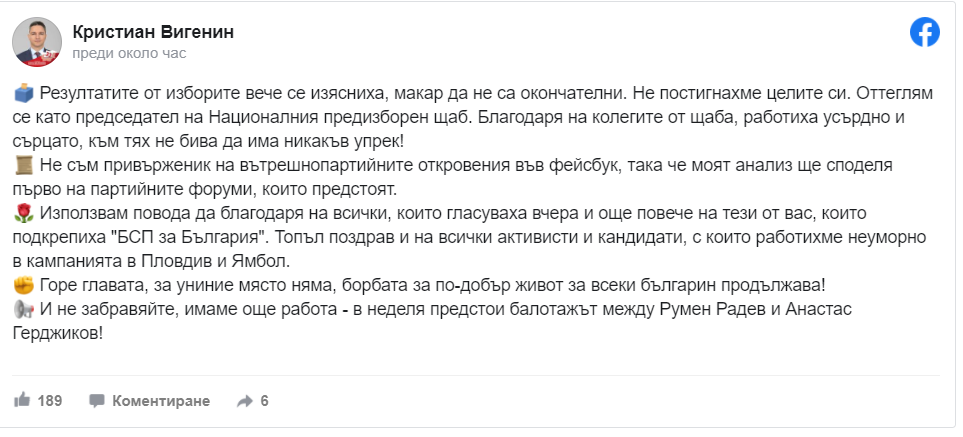Click the comment speech bubble icon
This screenshot has height=437, width=963.
click(97, 401)
